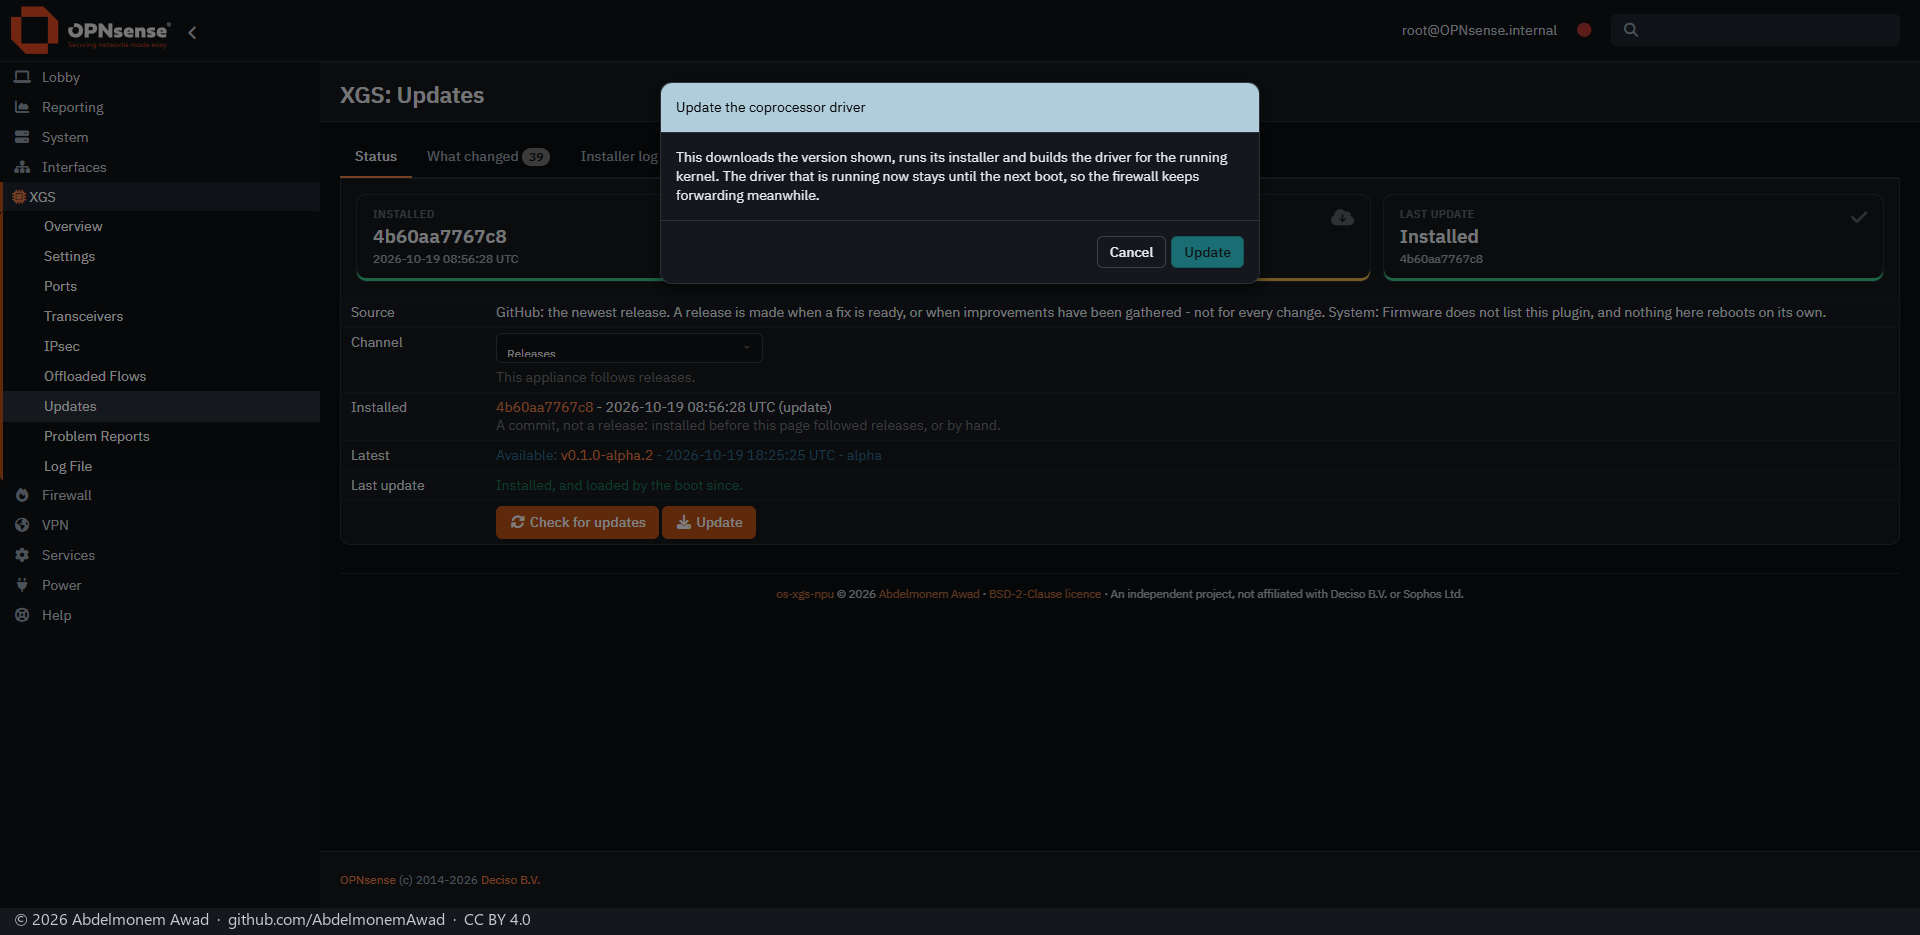Open the Channel Releases dropdown

pos(629,348)
